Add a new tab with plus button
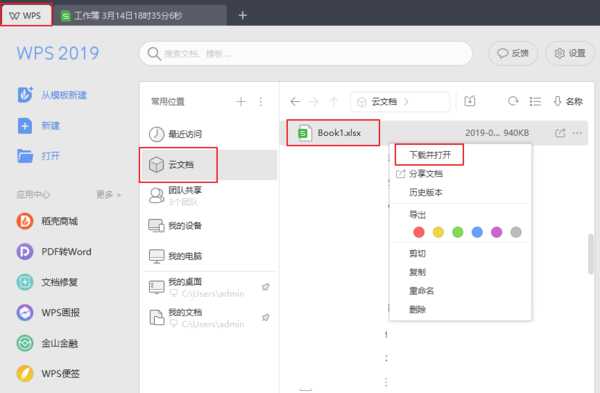This screenshot has width=600, height=393. coord(243,16)
